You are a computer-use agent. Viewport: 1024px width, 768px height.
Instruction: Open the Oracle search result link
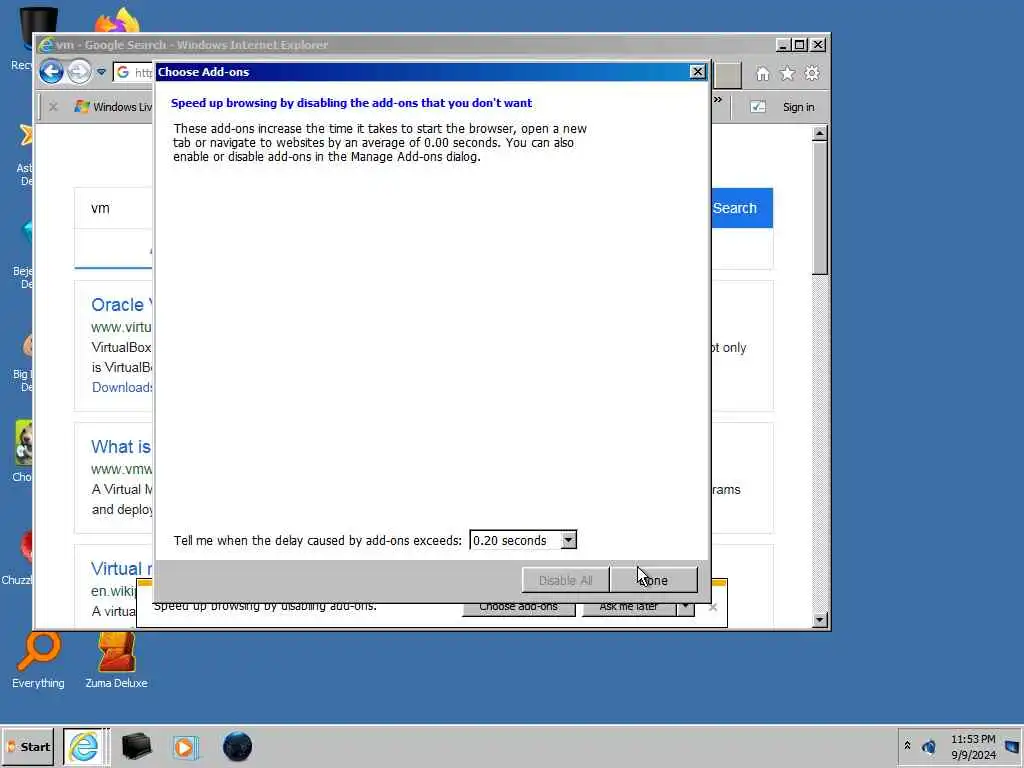click(x=121, y=305)
